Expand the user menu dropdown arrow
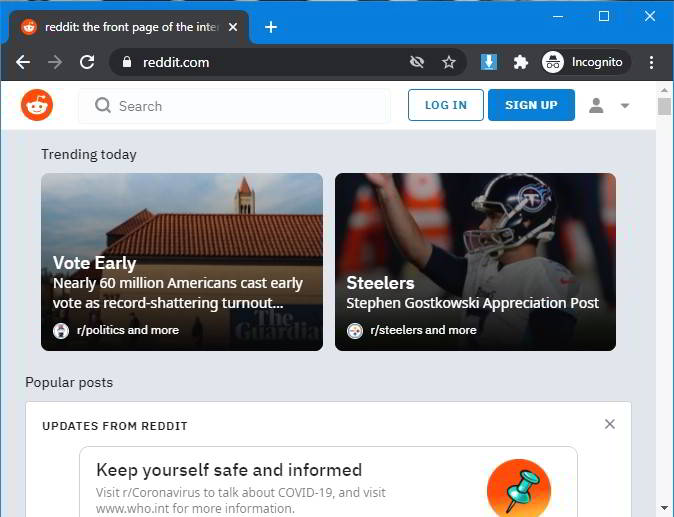674x517 pixels. (625, 106)
